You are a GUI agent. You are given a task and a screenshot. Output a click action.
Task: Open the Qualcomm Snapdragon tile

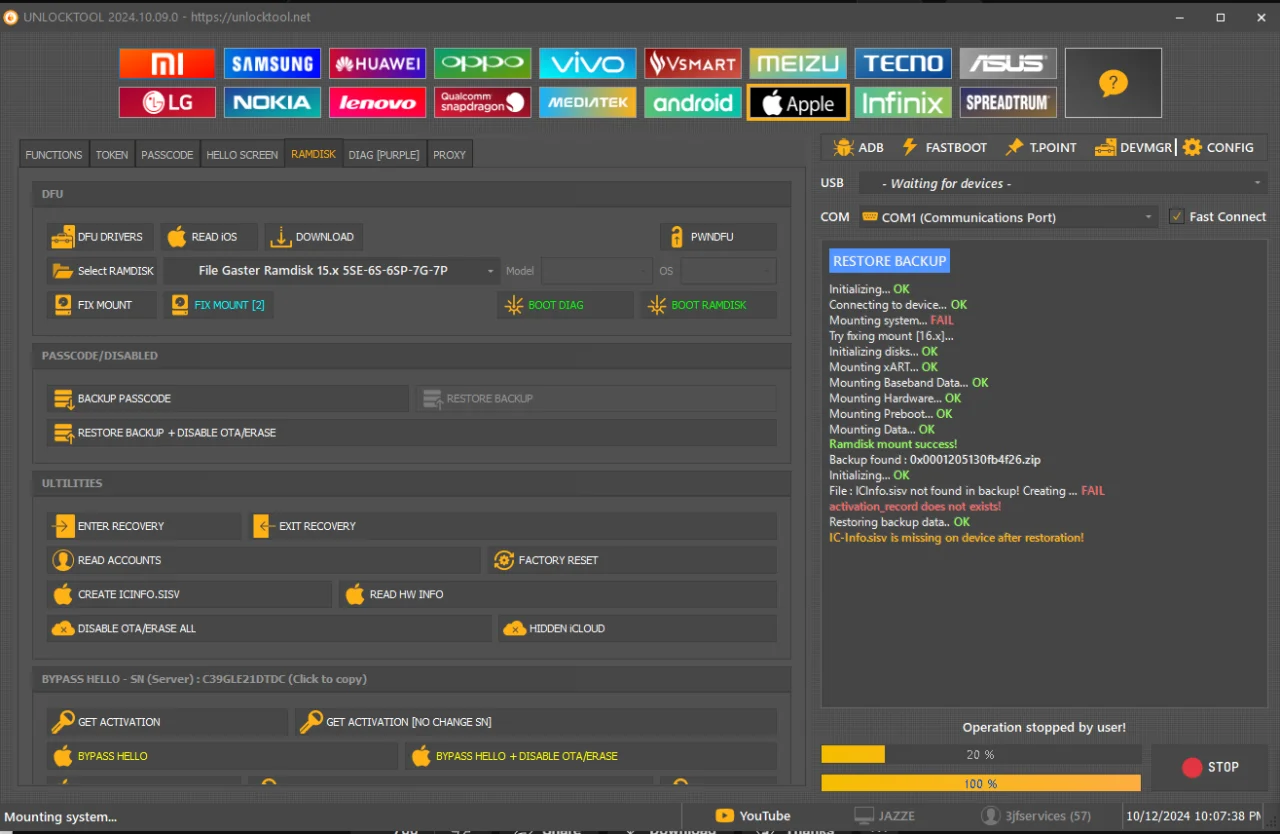[x=482, y=102]
